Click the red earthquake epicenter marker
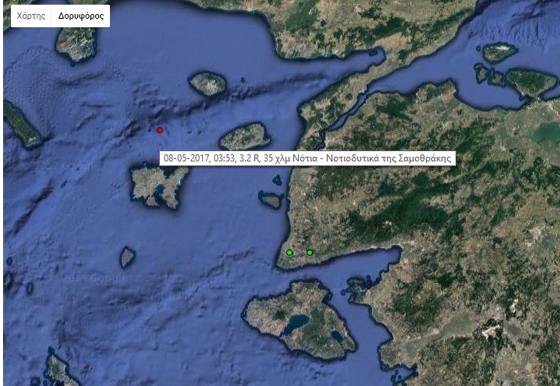Screen dimensions: 560x386 [160, 130]
